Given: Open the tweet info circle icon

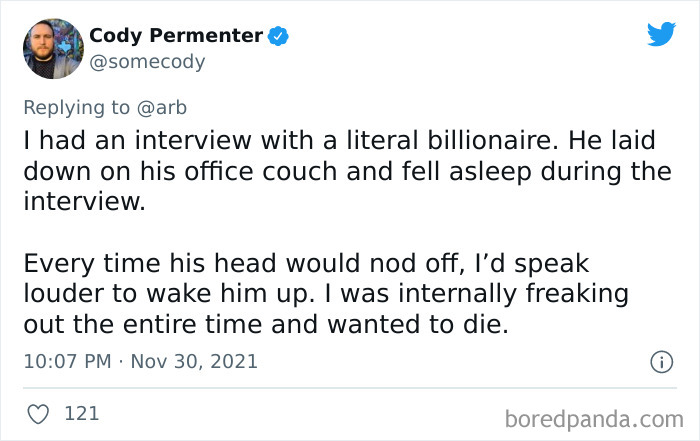Looking at the screenshot, I should 661,363.
